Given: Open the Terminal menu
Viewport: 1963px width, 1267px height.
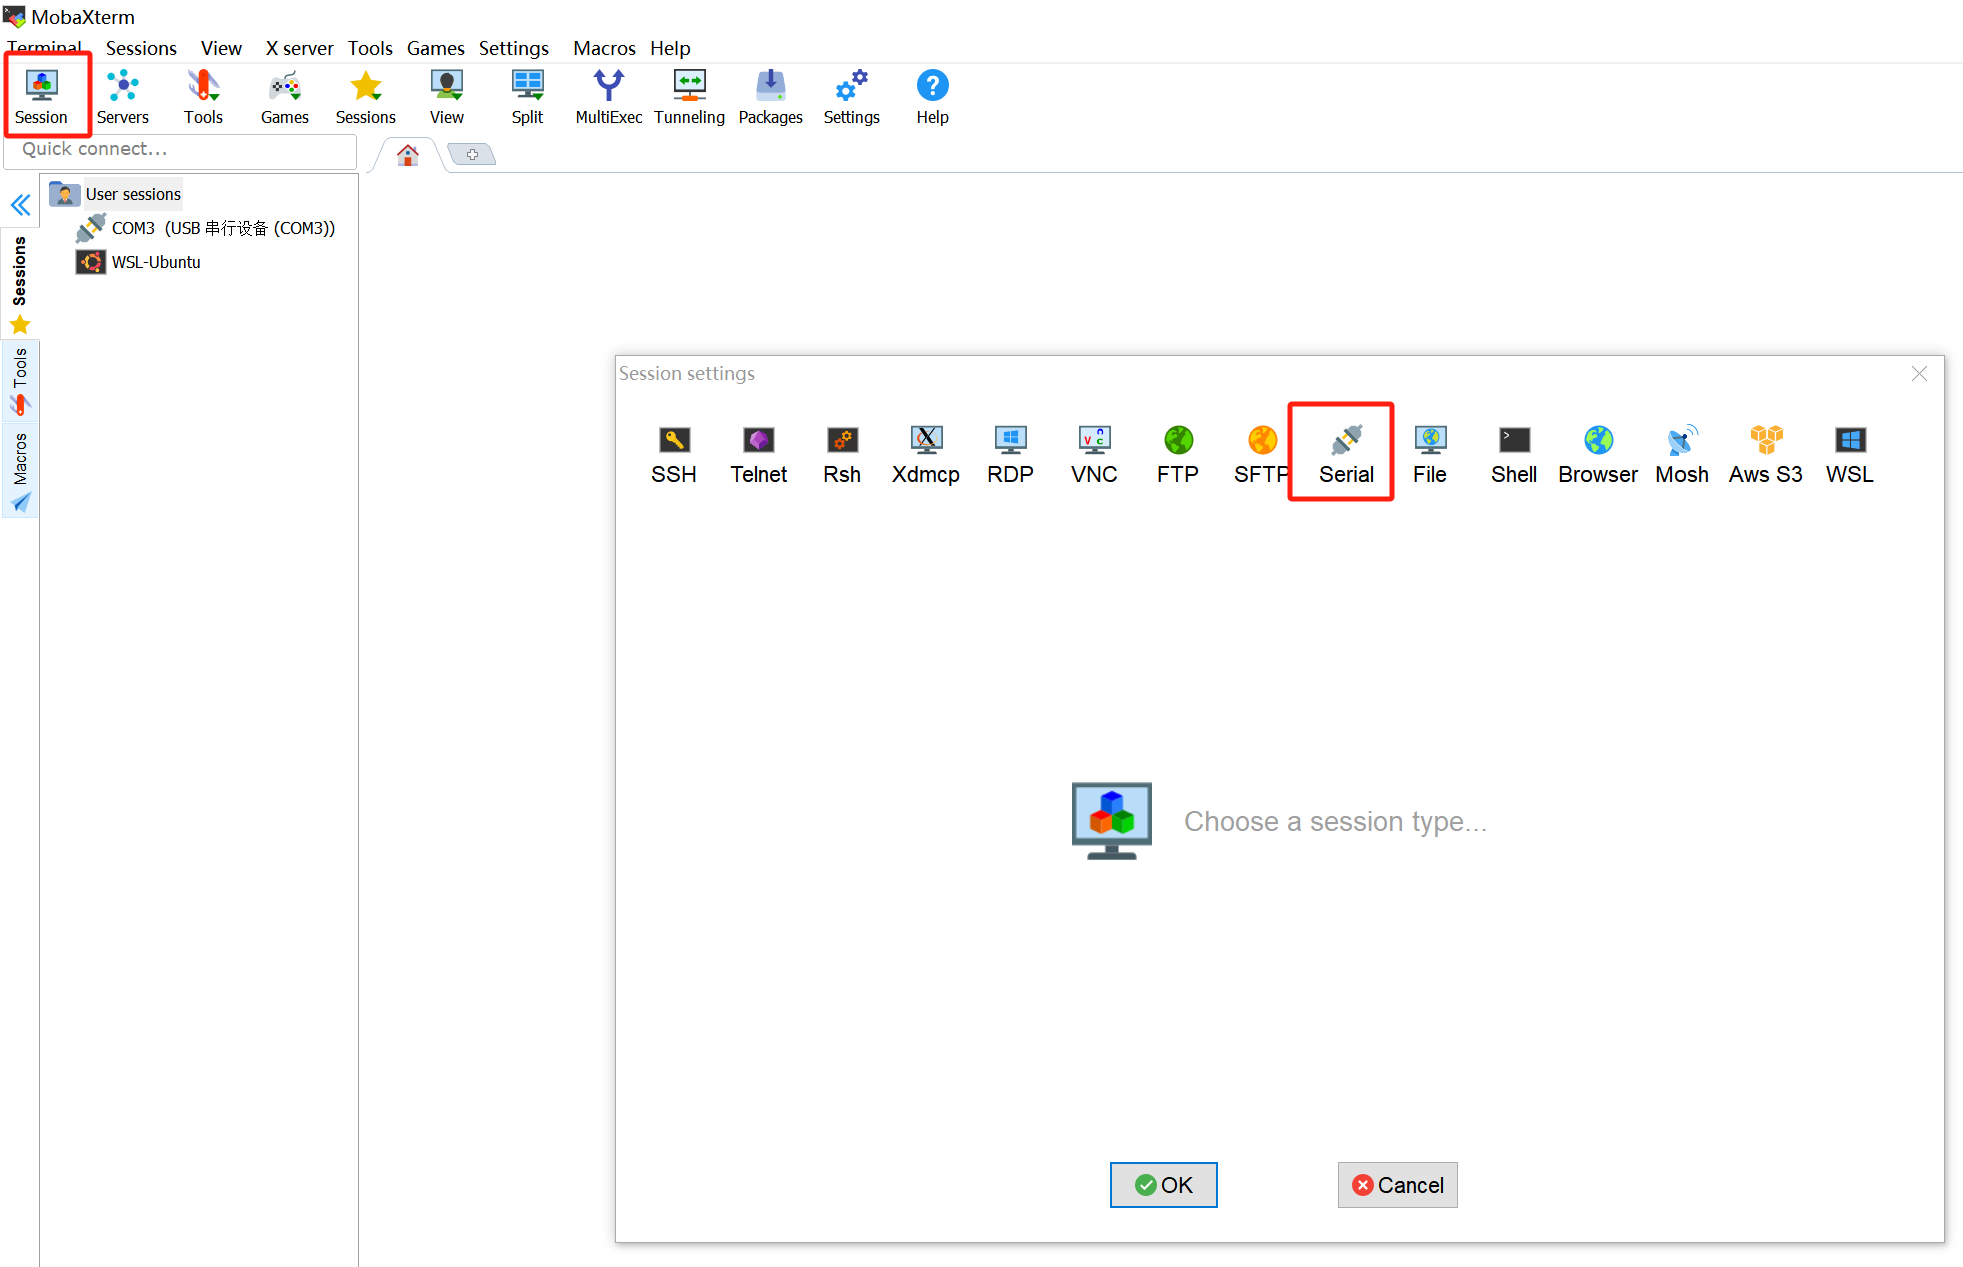Looking at the screenshot, I should (44, 48).
